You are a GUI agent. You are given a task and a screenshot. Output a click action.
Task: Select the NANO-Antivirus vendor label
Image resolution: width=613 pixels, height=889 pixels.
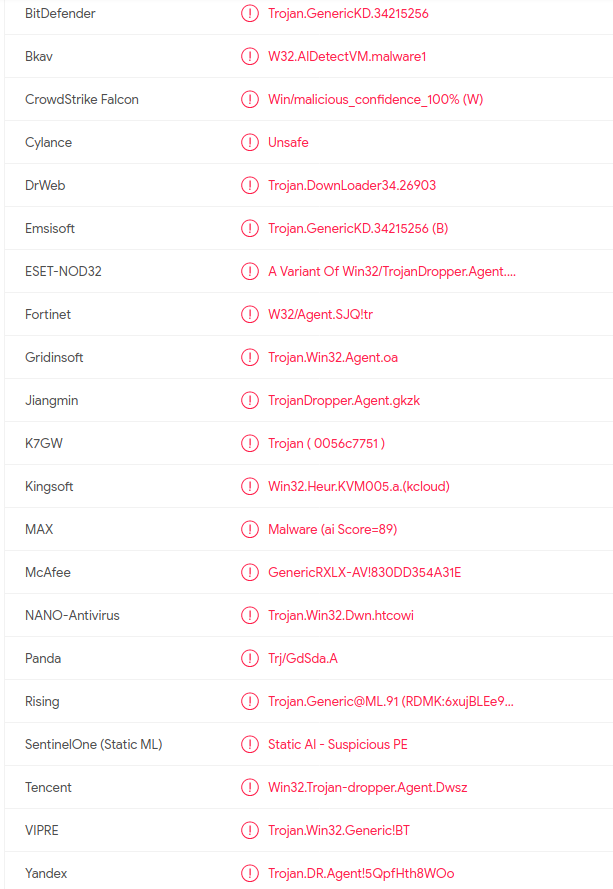click(72, 616)
